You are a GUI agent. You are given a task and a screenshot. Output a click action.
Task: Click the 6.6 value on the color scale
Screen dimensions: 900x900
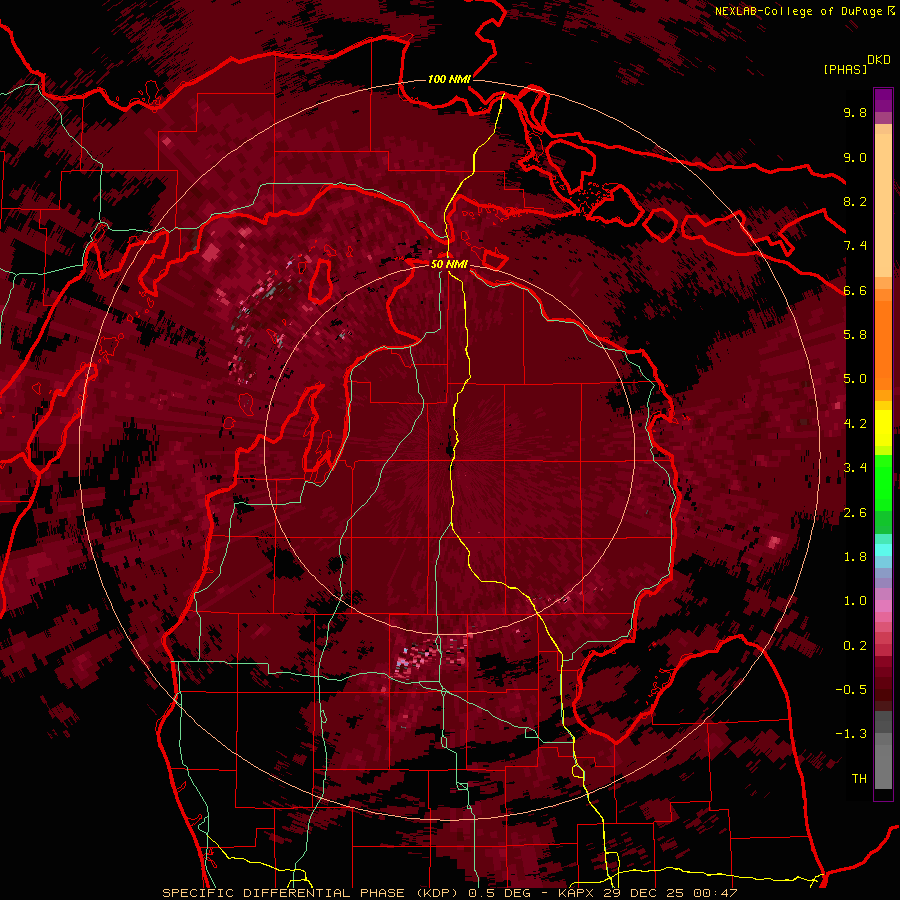tap(855, 290)
